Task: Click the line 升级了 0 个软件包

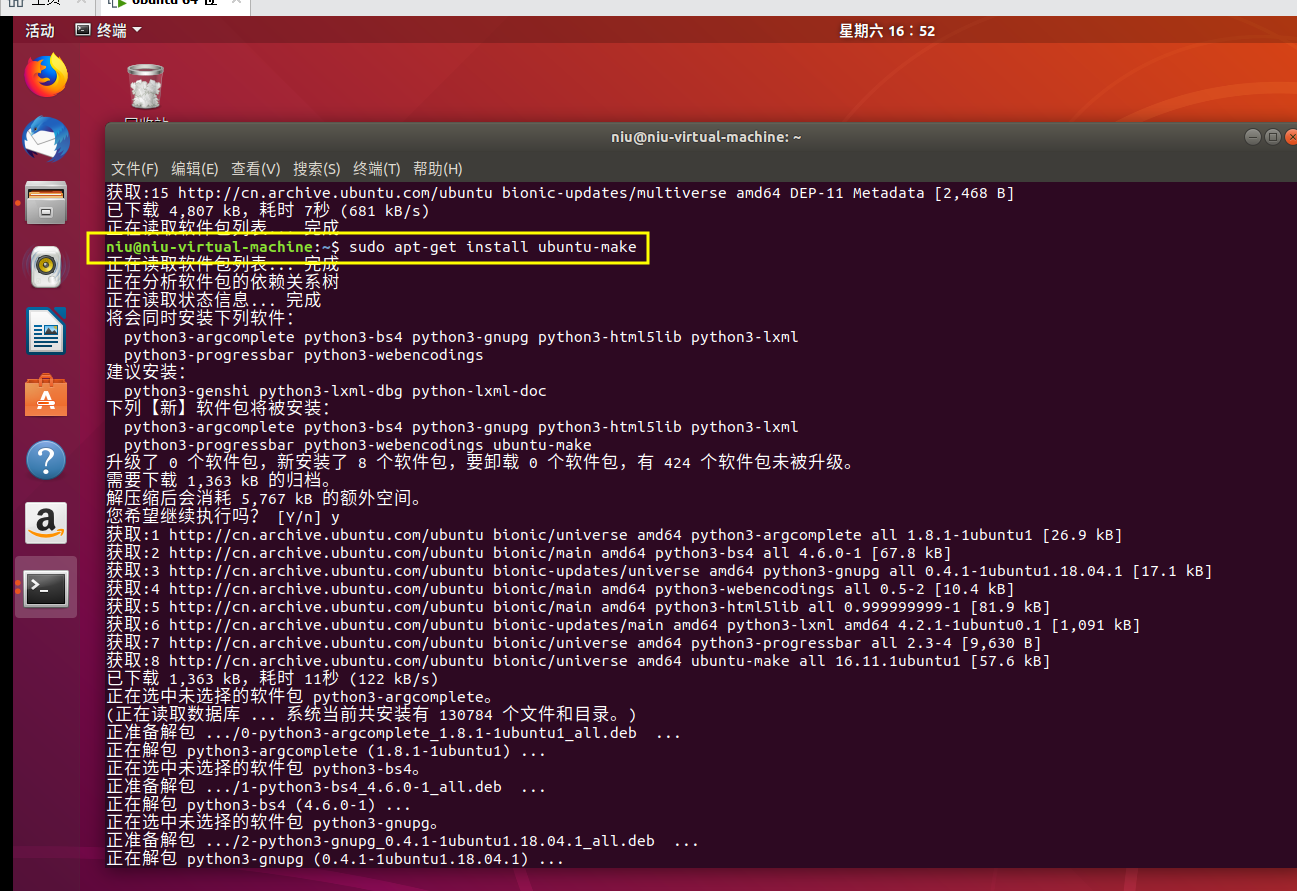Action: tap(480, 463)
